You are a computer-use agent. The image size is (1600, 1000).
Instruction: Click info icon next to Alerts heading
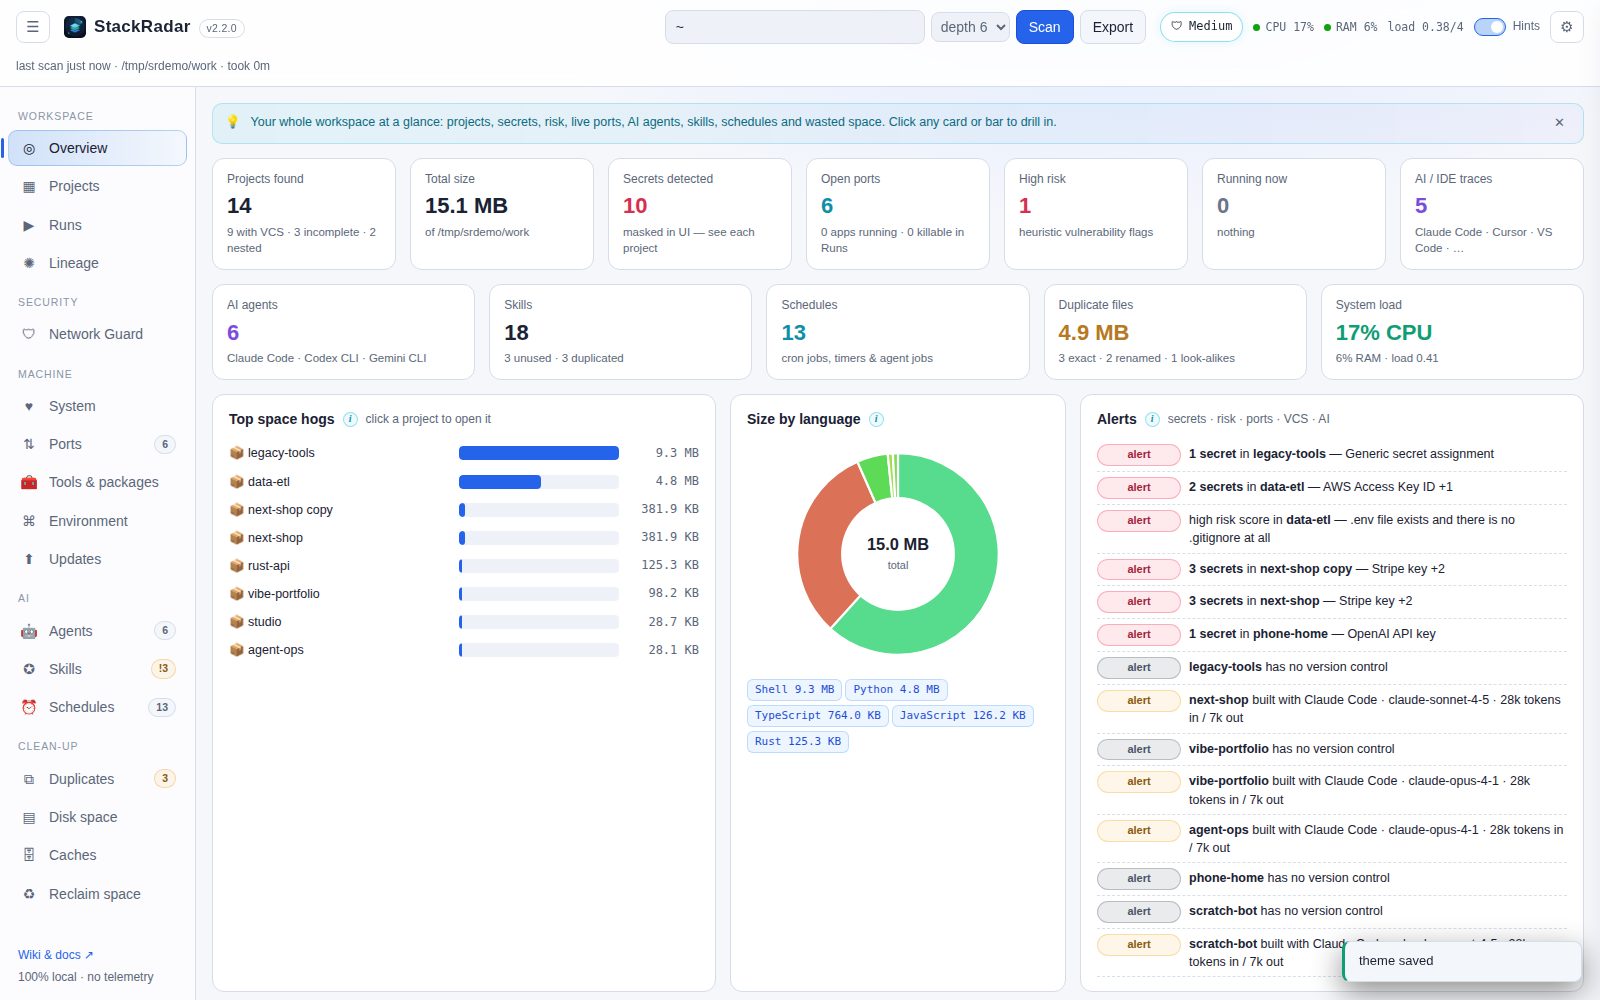pyautogui.click(x=1152, y=419)
